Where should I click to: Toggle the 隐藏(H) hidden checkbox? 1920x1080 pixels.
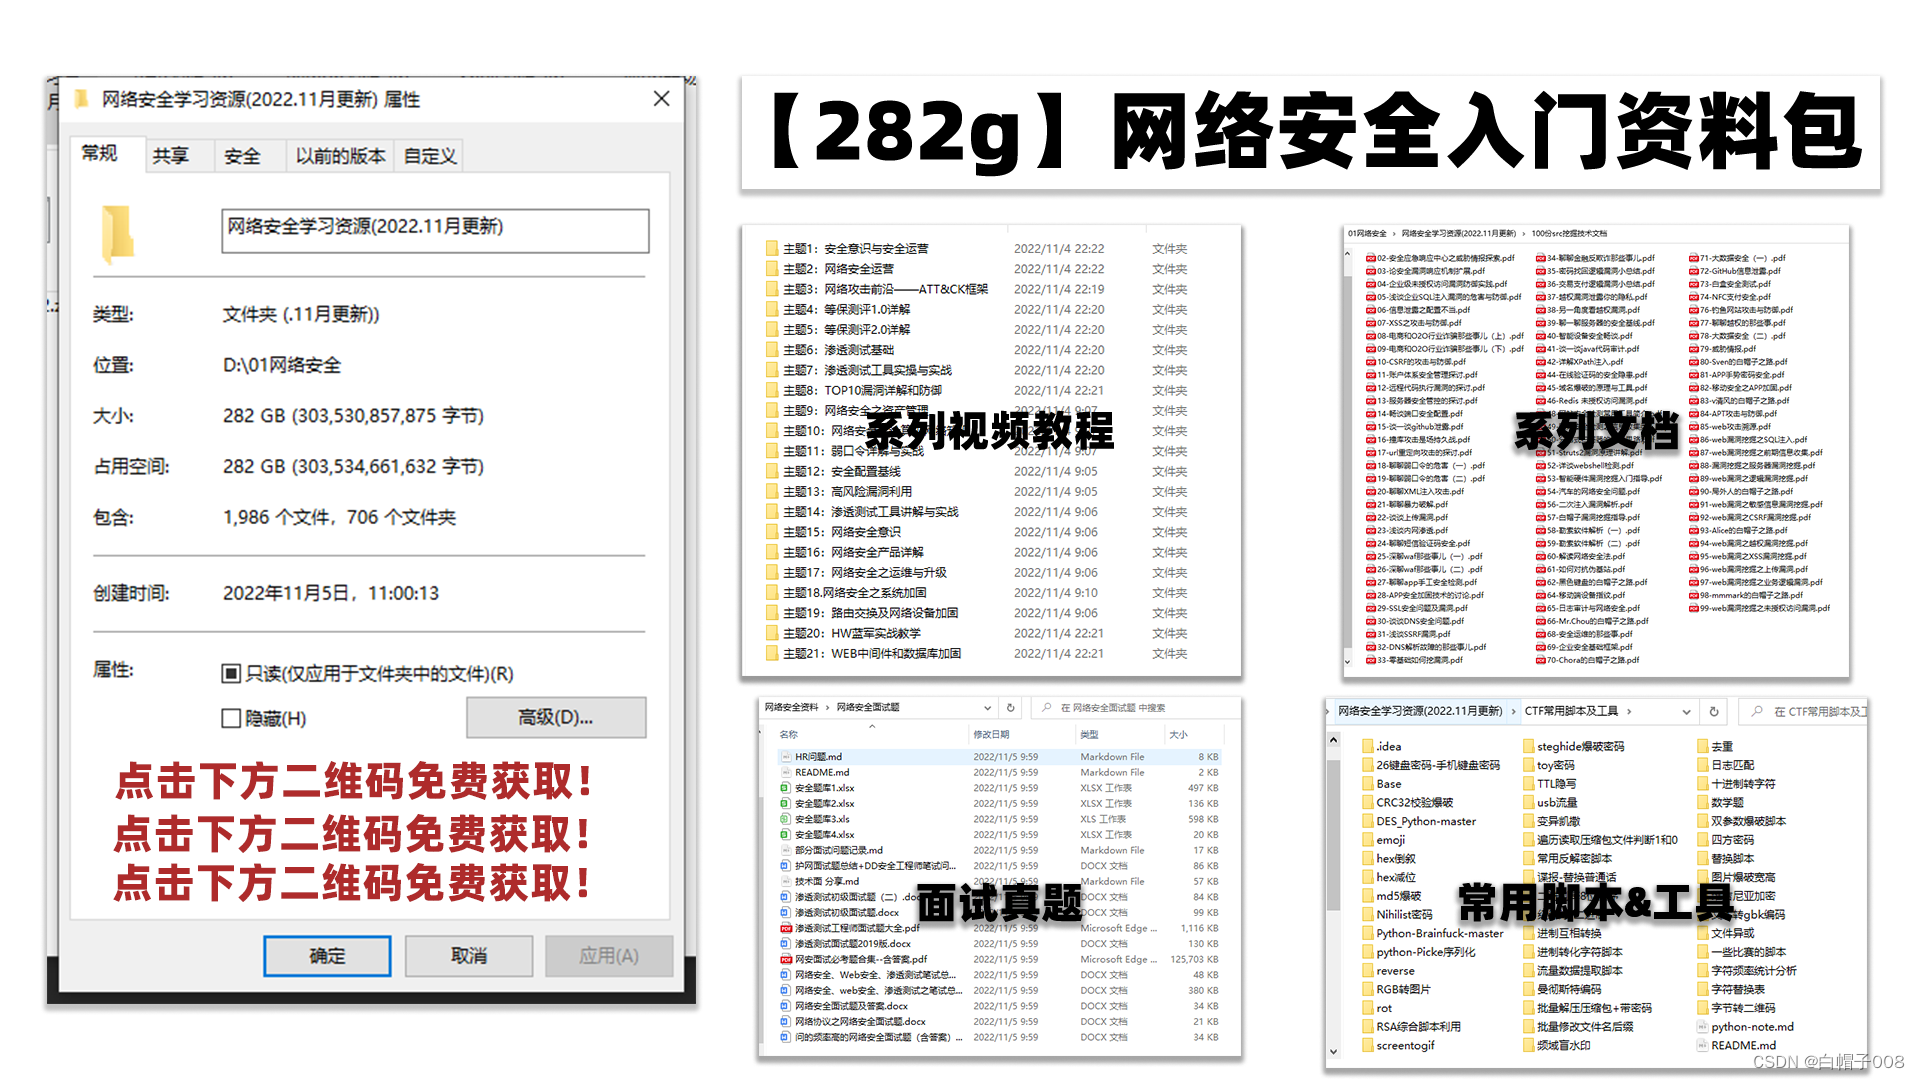[231, 718]
